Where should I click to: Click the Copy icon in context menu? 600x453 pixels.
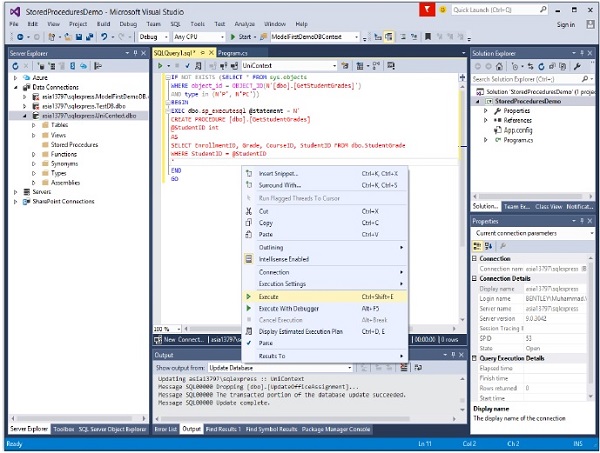click(250, 223)
